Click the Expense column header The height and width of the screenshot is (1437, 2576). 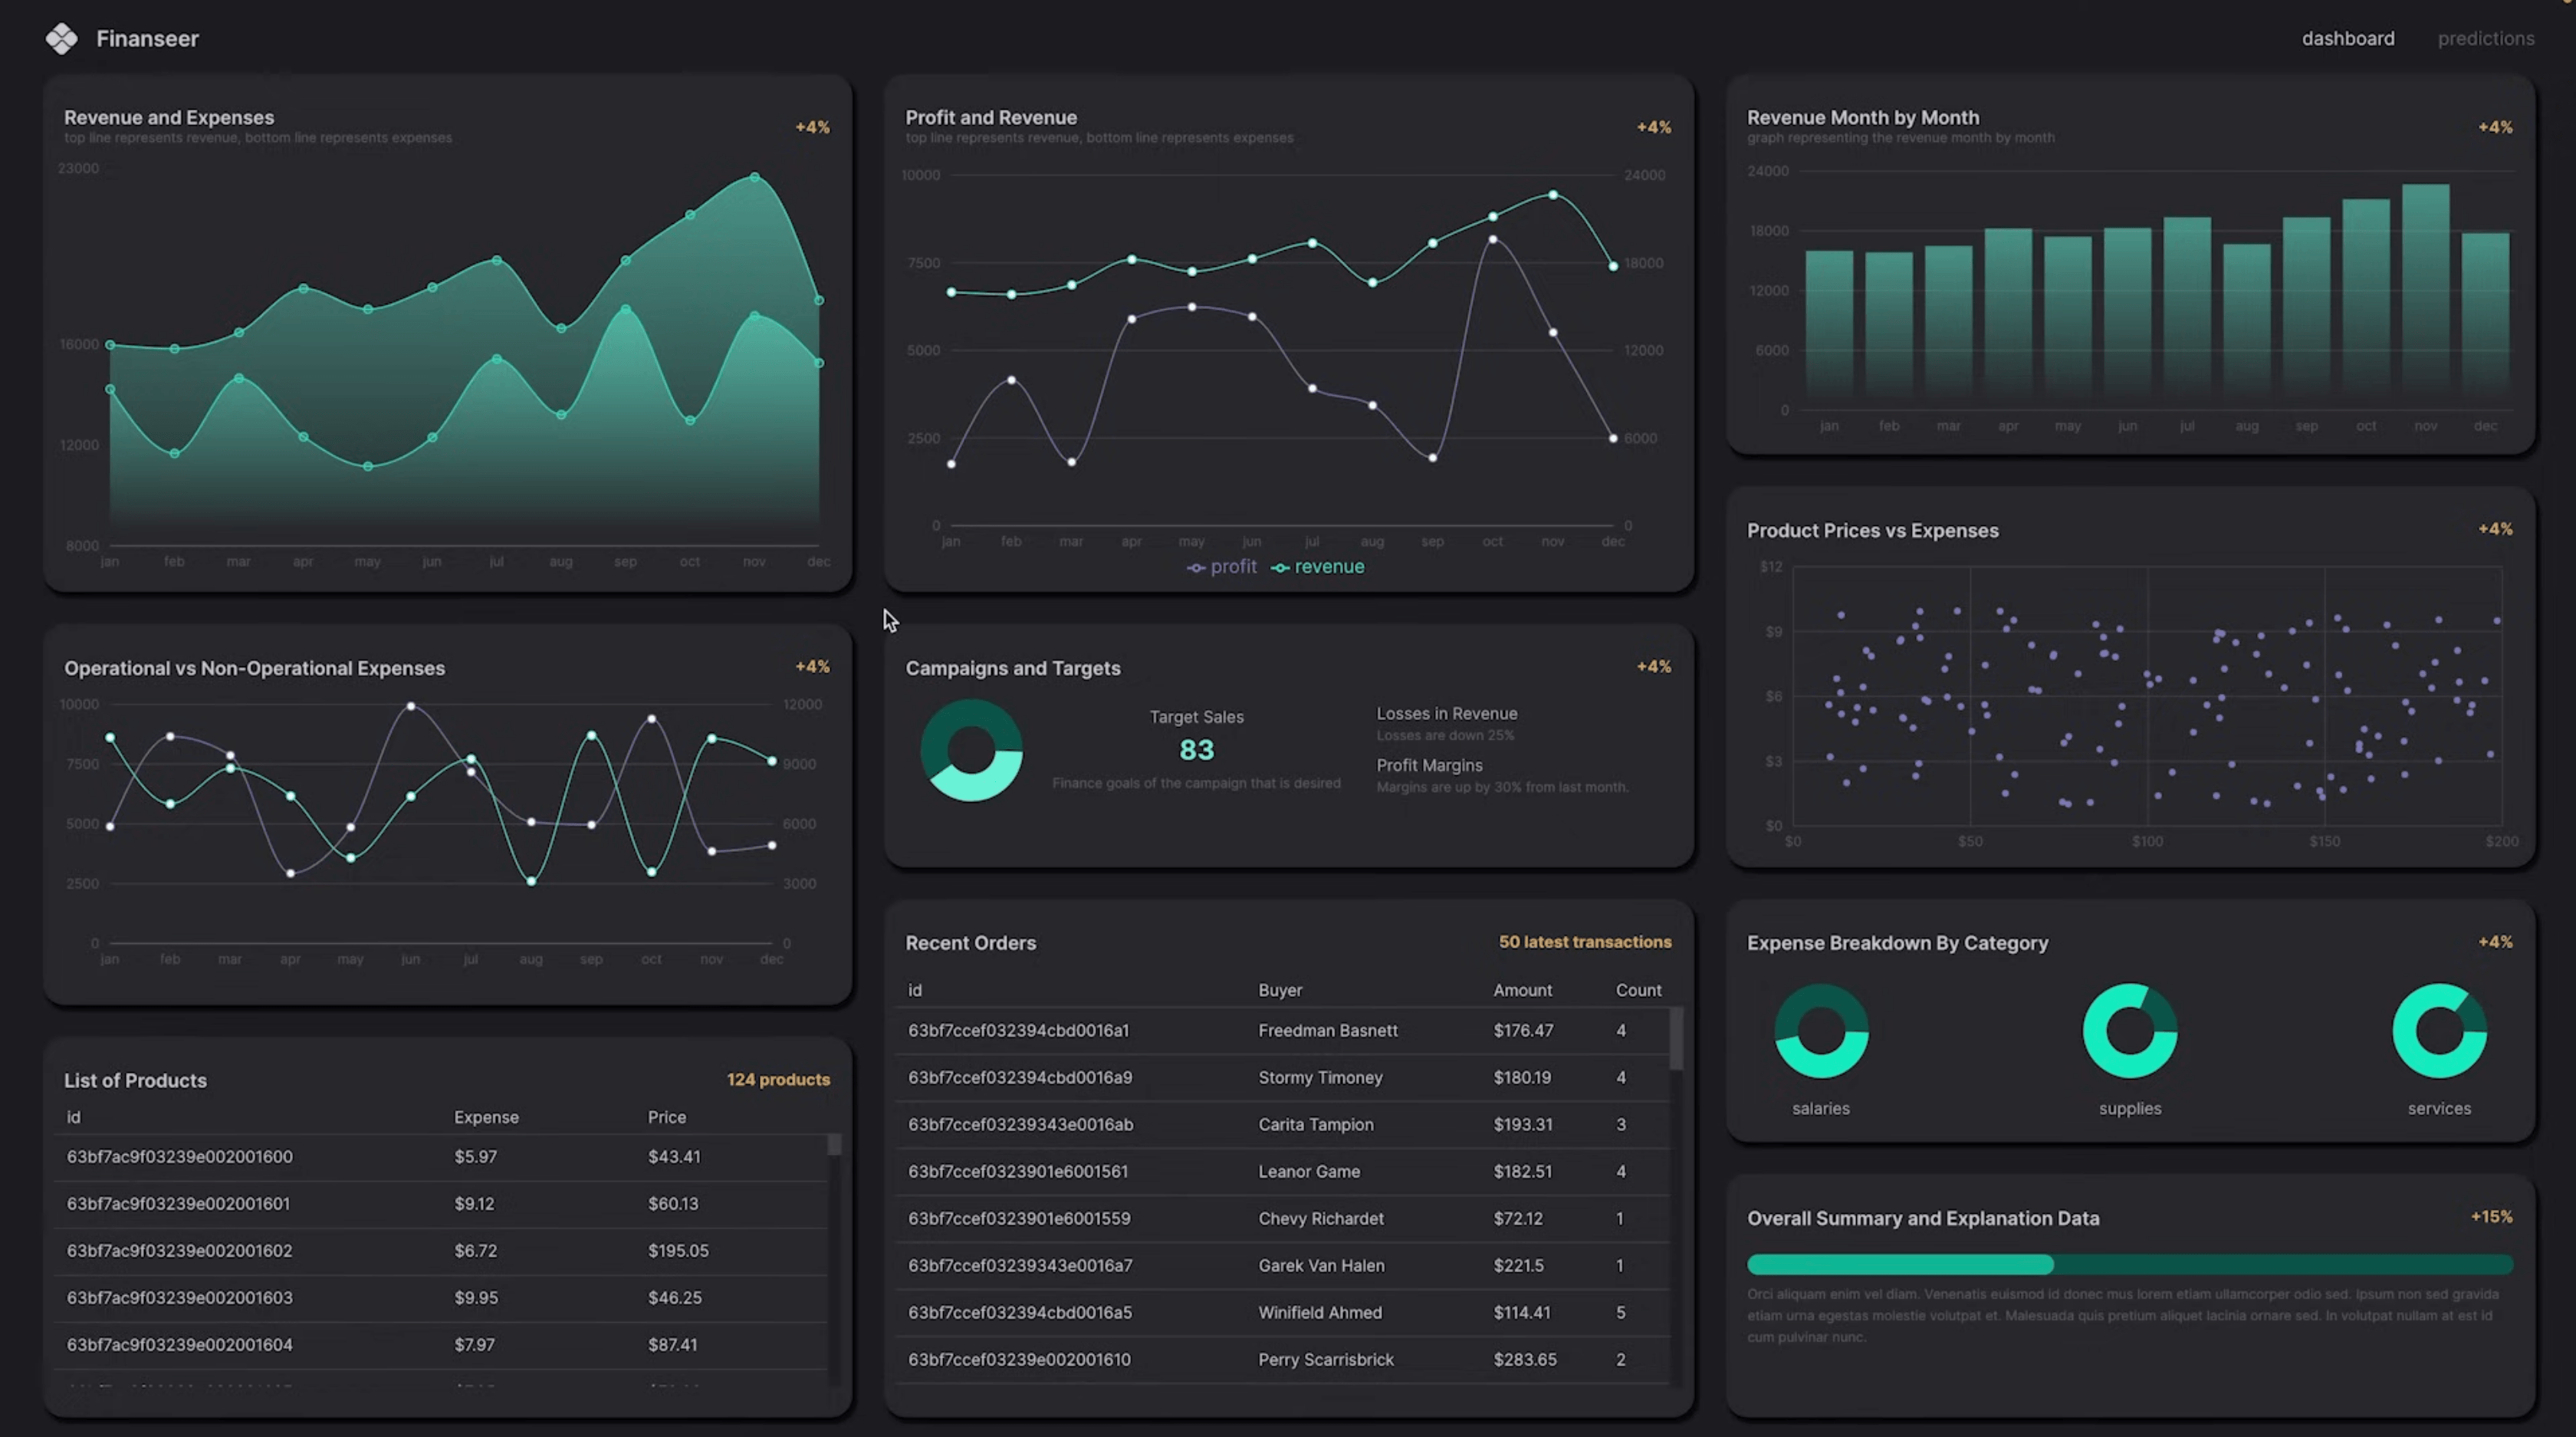[x=486, y=1117]
